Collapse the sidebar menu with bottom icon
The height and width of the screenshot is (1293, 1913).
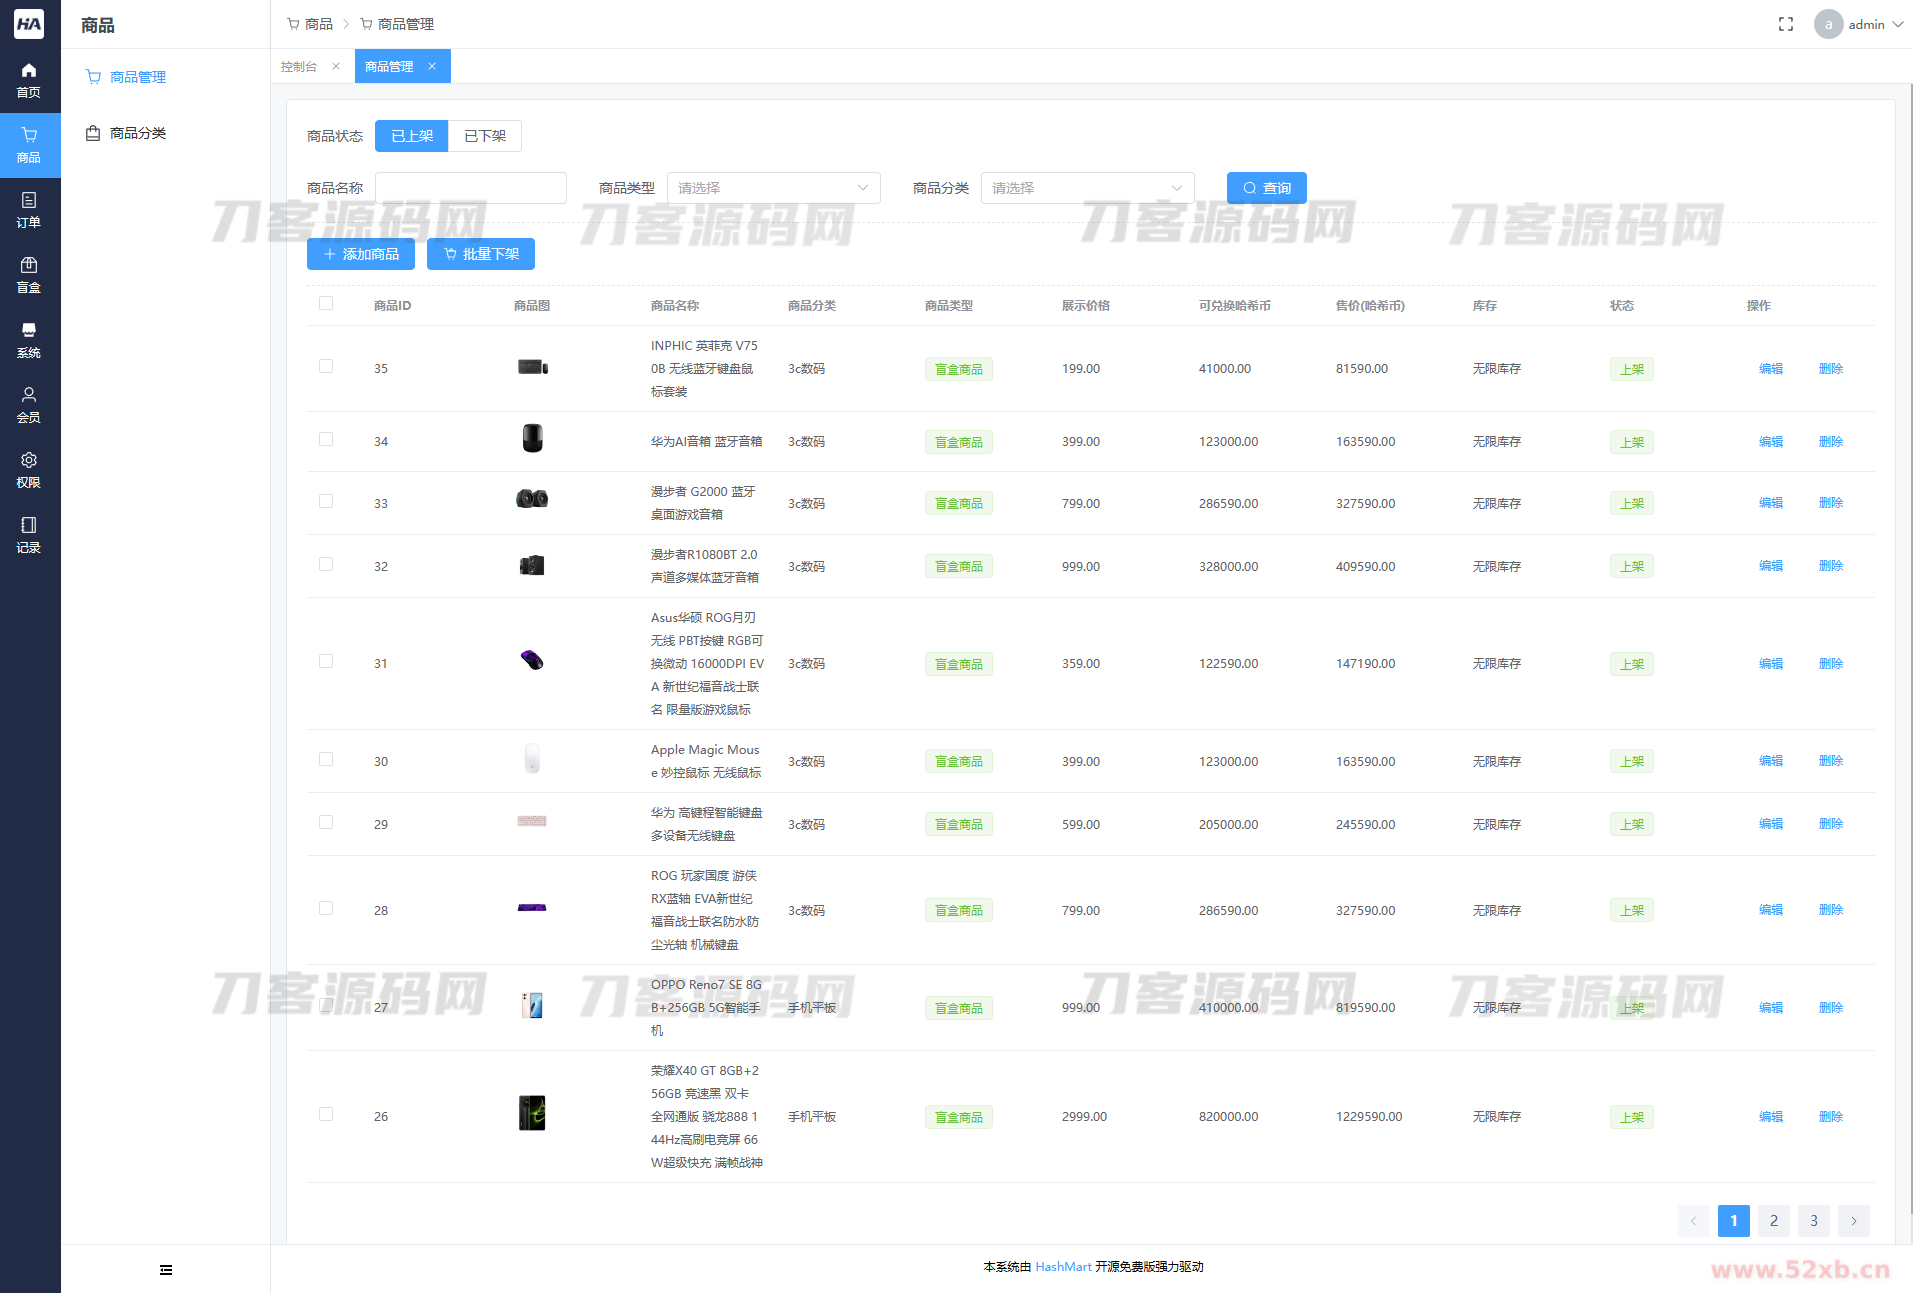(x=166, y=1270)
